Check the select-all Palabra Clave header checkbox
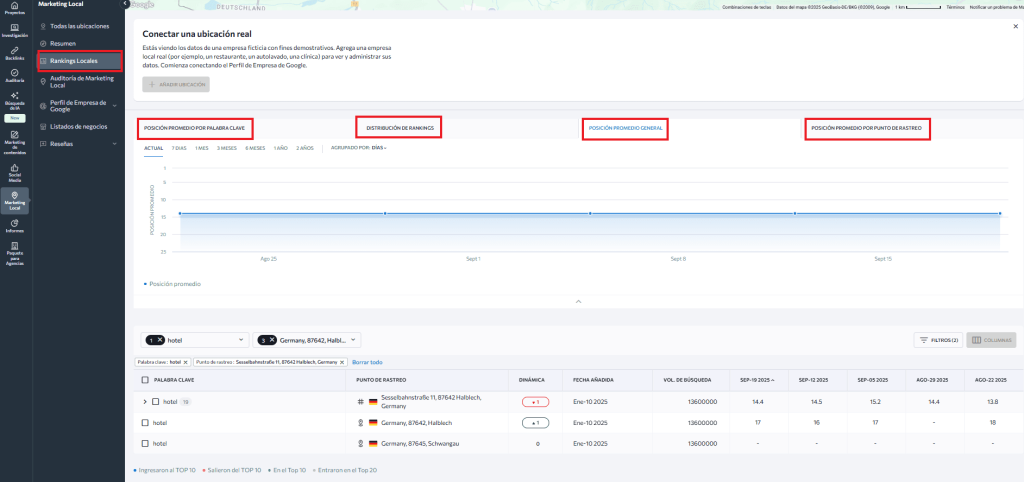The height and width of the screenshot is (482, 1024). (145, 380)
